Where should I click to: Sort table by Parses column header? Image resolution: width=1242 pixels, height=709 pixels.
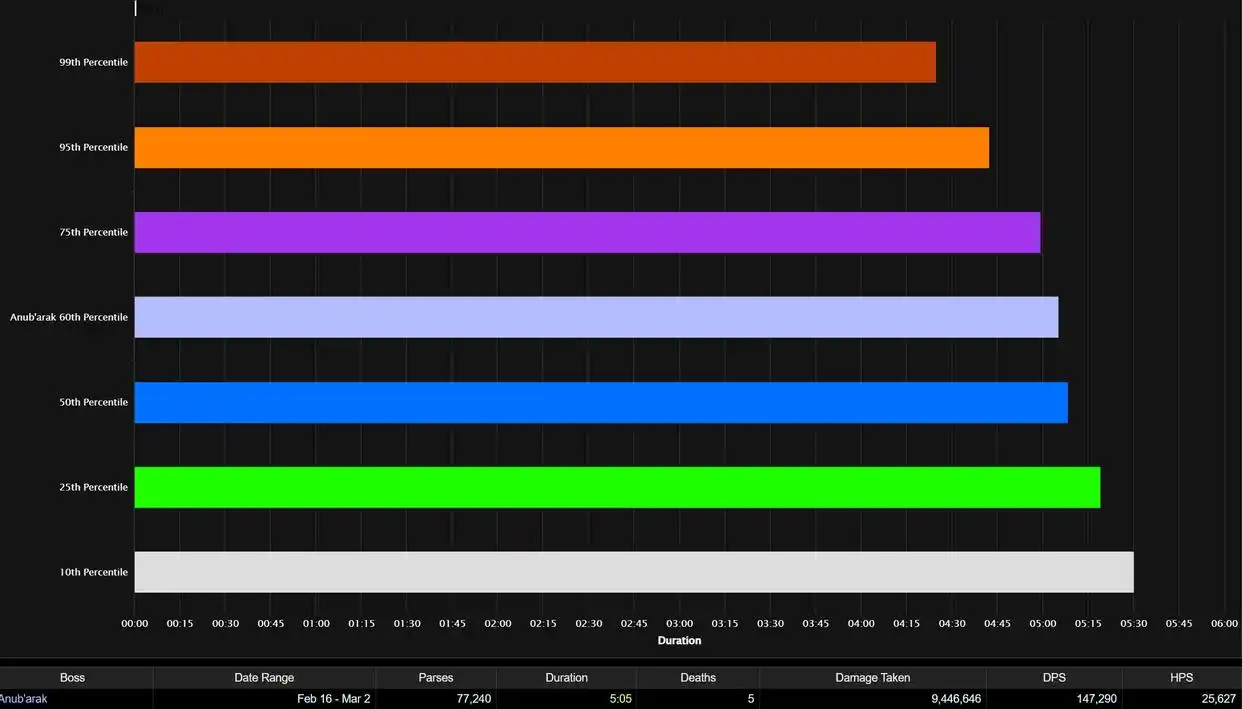(436, 678)
